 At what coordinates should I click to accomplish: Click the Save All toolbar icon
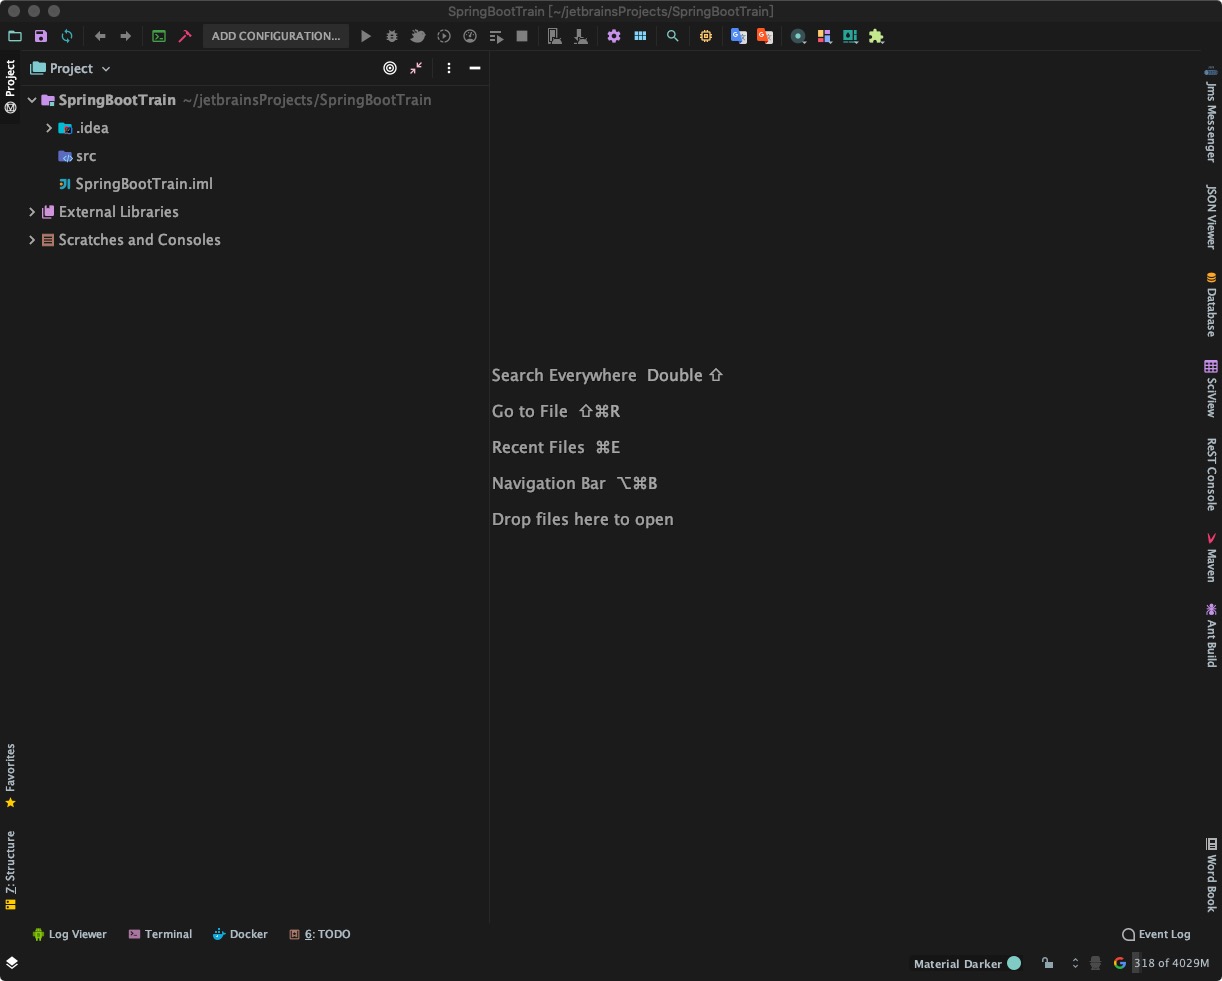tap(41, 36)
